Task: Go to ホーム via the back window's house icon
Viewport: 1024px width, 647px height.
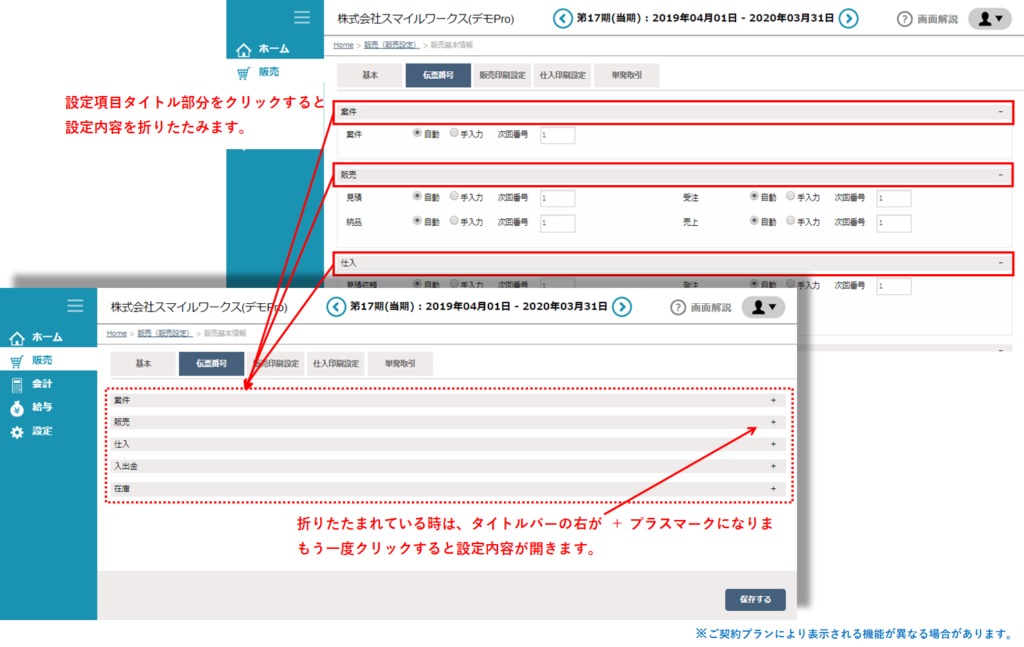Action: click(244, 50)
